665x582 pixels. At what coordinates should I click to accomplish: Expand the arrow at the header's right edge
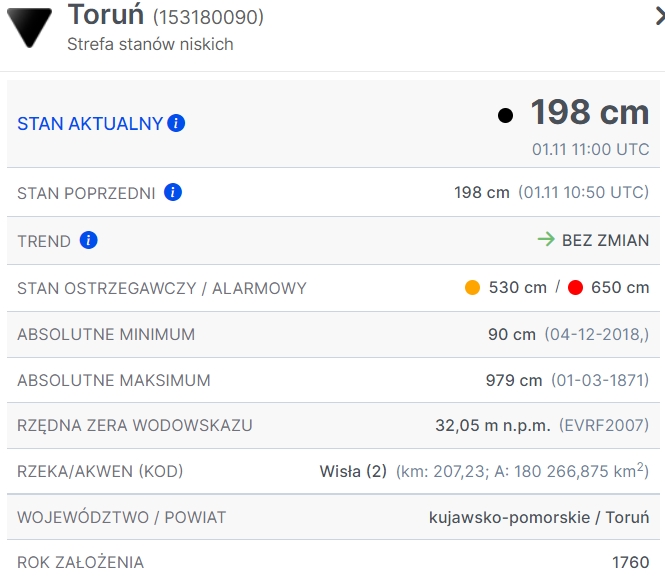[657, 16]
